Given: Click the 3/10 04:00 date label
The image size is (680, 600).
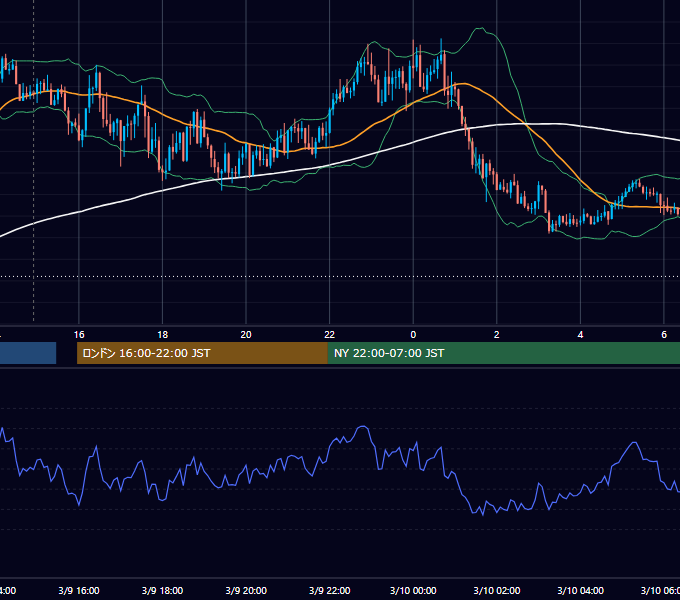Looking at the screenshot, I should pos(580,591).
